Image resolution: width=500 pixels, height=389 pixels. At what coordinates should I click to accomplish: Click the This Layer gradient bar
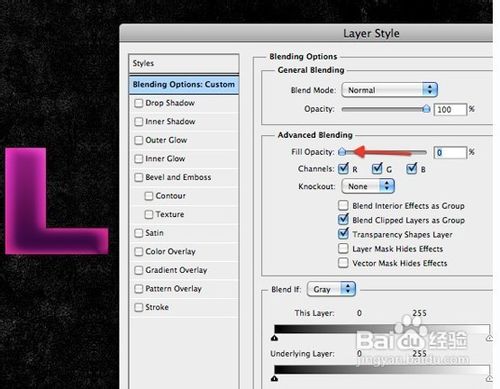pos(382,329)
